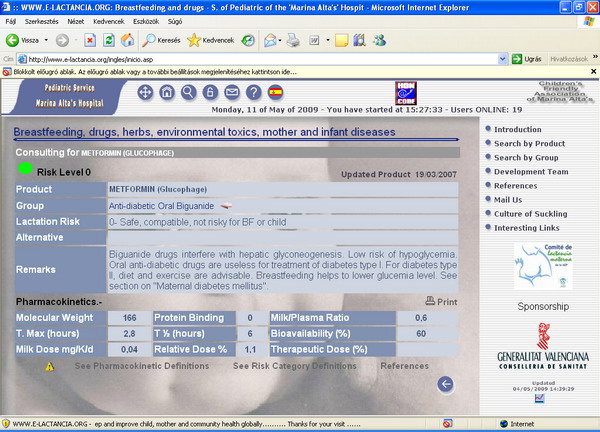This screenshot has width=600, height=432.
Task: Click the padlock icon in site toolbar
Action: (x=210, y=92)
